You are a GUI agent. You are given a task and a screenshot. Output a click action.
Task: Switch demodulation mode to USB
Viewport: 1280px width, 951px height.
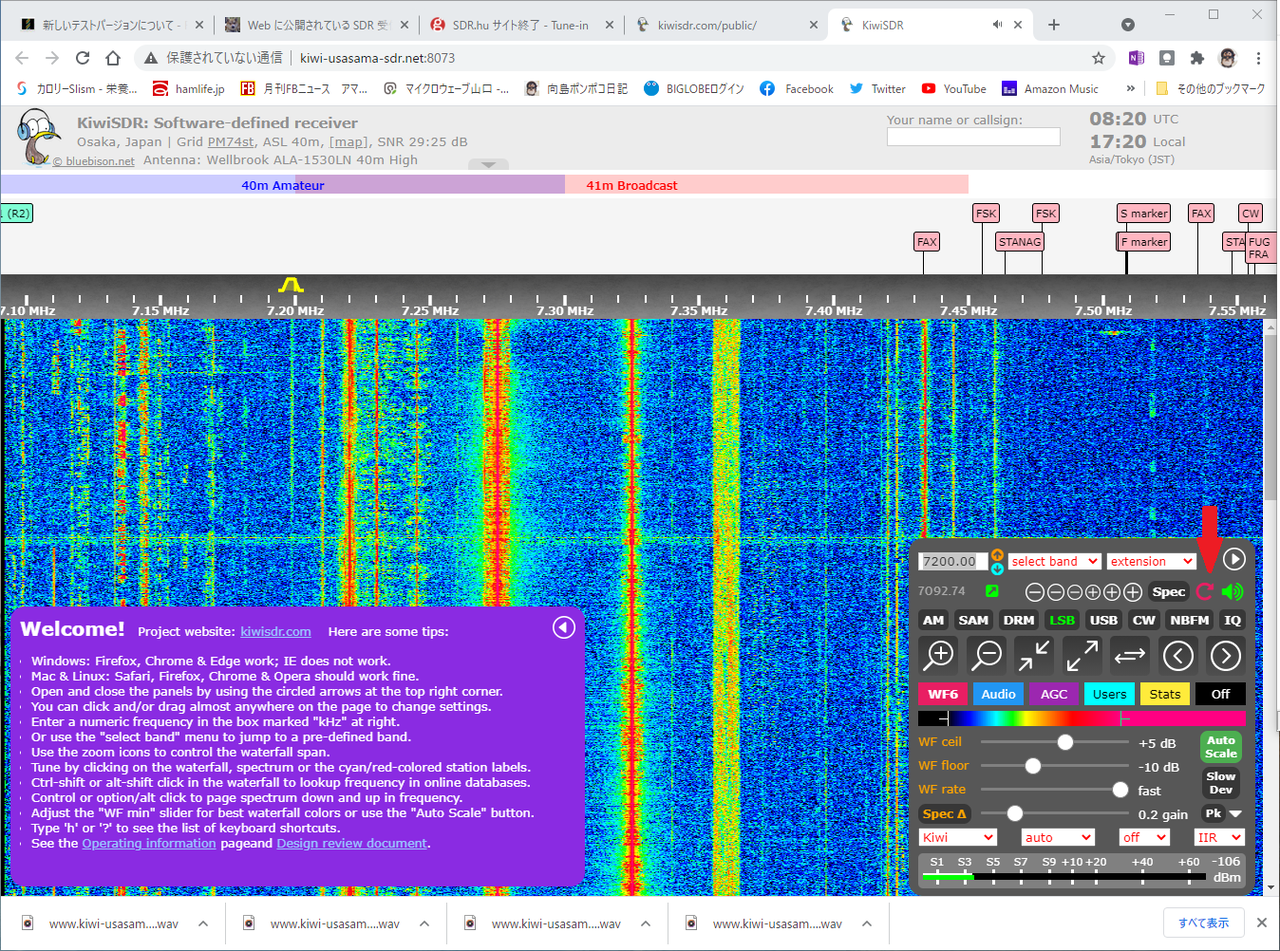(1103, 620)
